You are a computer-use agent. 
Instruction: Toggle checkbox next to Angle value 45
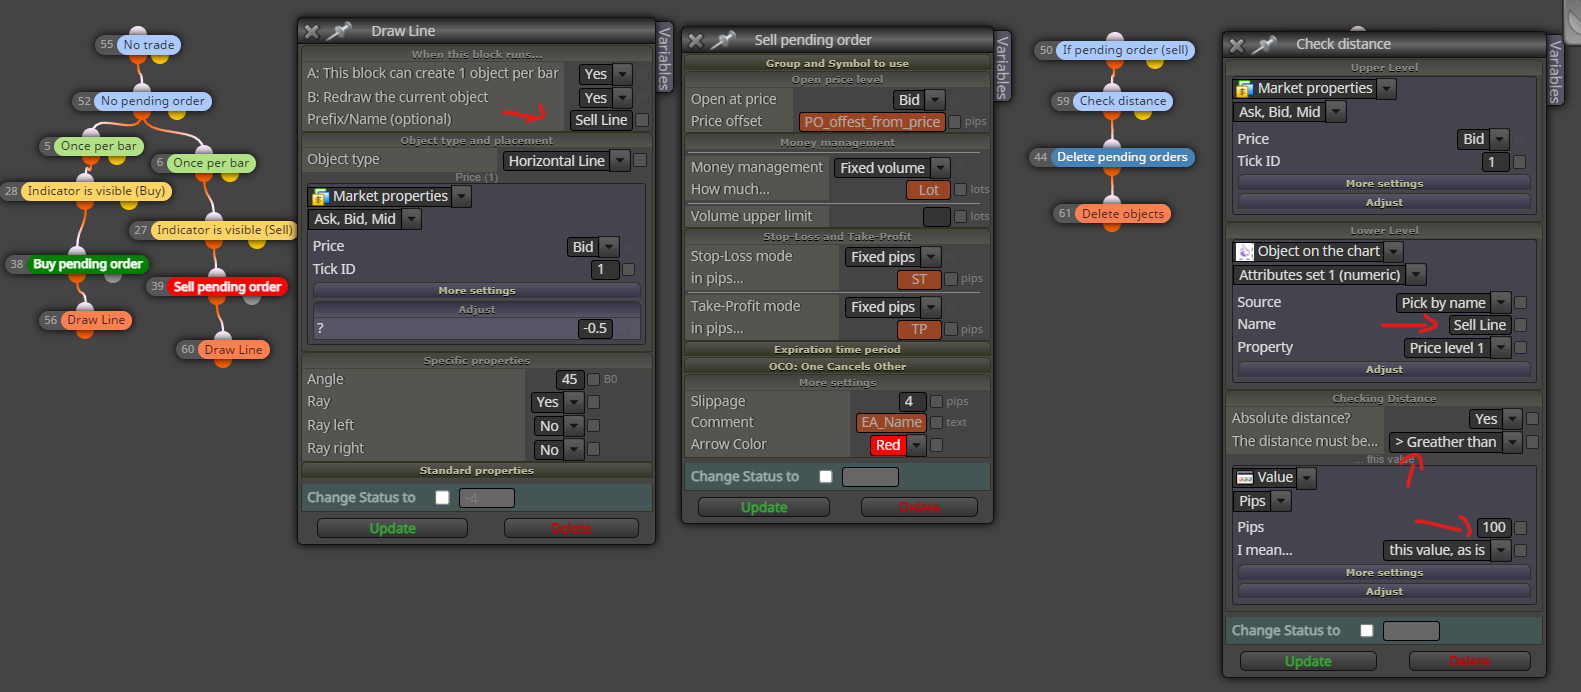pos(593,380)
